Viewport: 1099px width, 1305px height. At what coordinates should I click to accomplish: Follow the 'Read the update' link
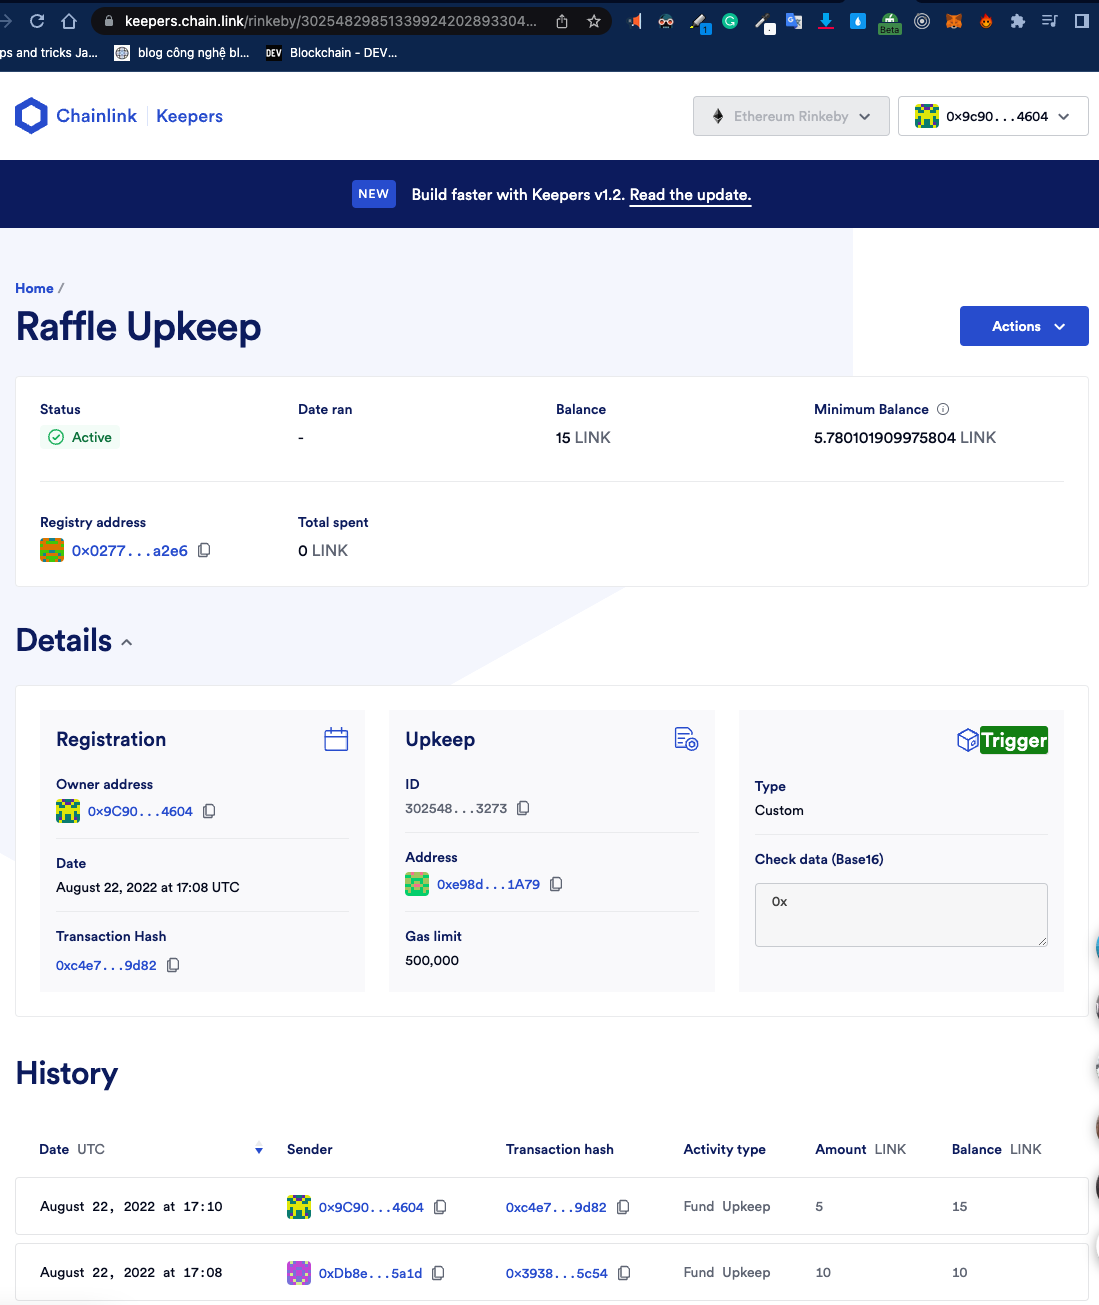690,195
